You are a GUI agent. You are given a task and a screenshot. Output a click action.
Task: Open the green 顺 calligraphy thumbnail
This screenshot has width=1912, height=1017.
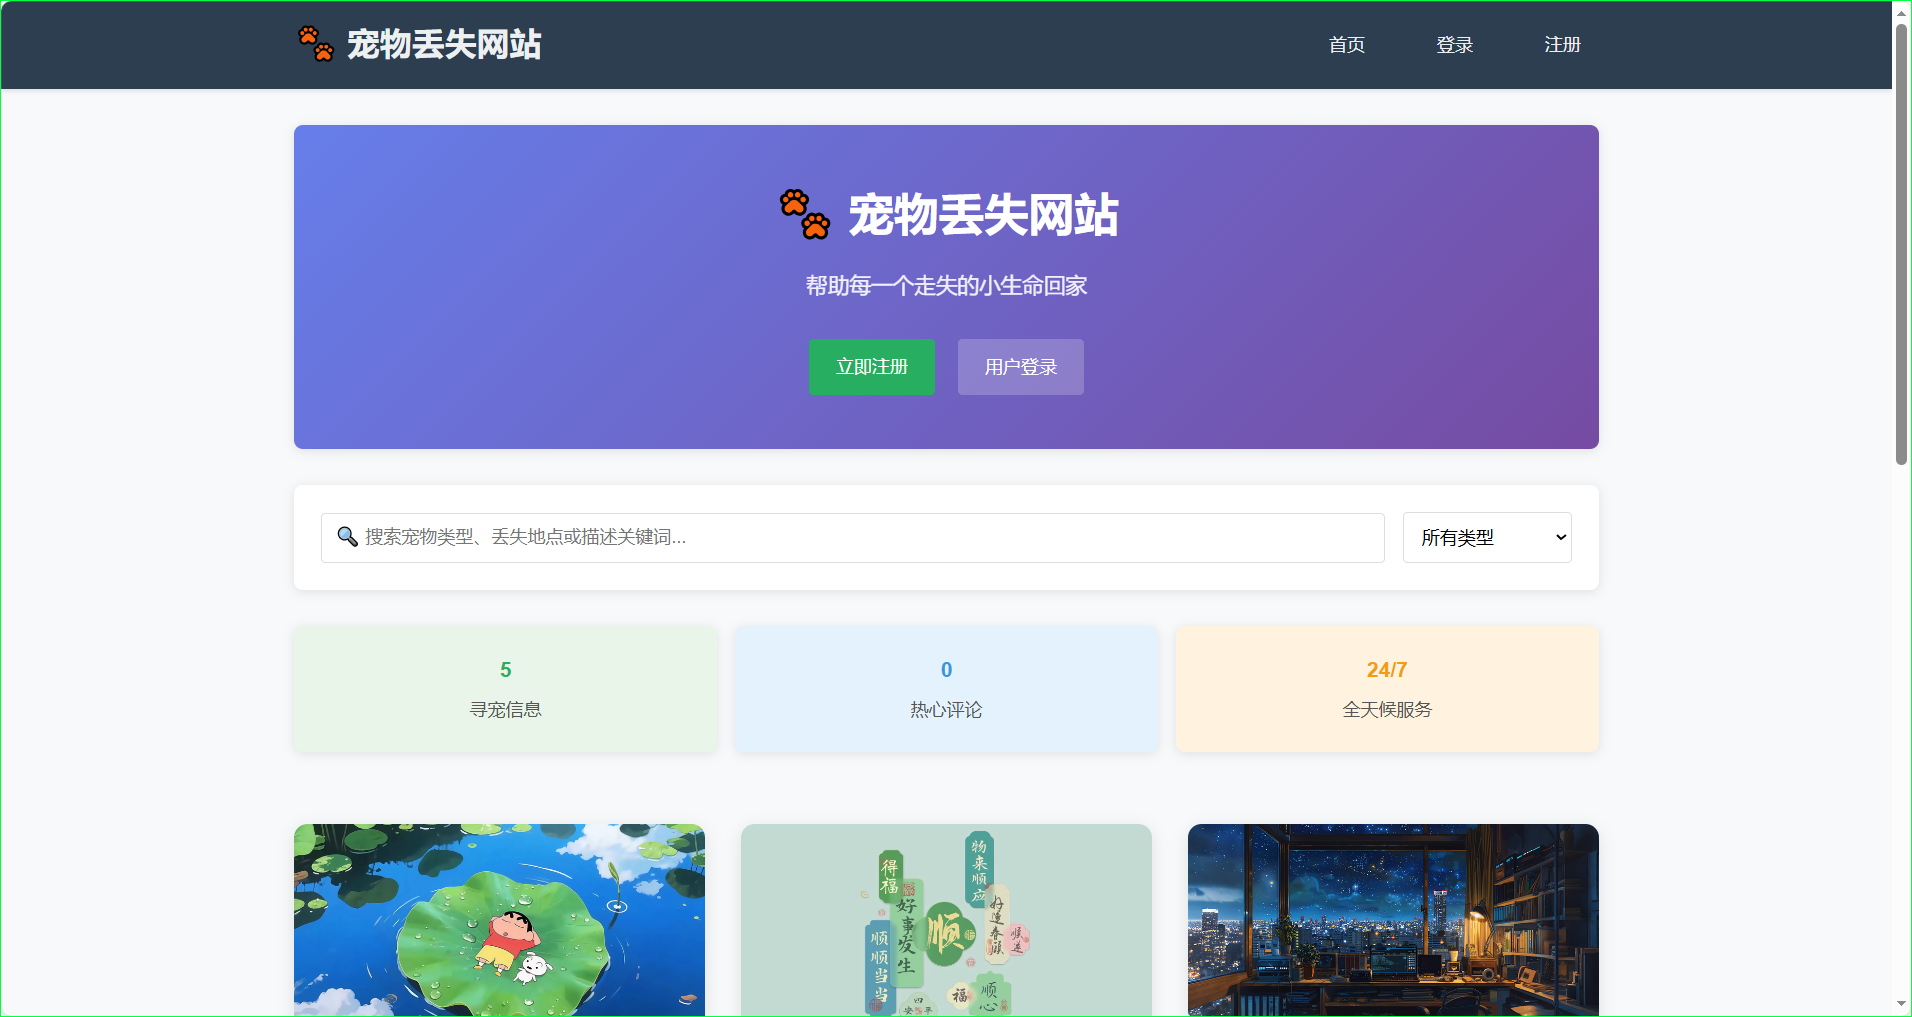(x=946, y=920)
